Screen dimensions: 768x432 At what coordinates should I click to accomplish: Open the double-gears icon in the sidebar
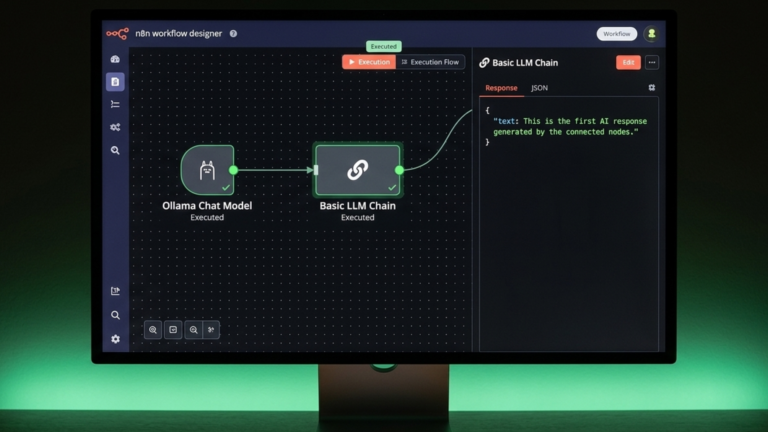(x=115, y=127)
